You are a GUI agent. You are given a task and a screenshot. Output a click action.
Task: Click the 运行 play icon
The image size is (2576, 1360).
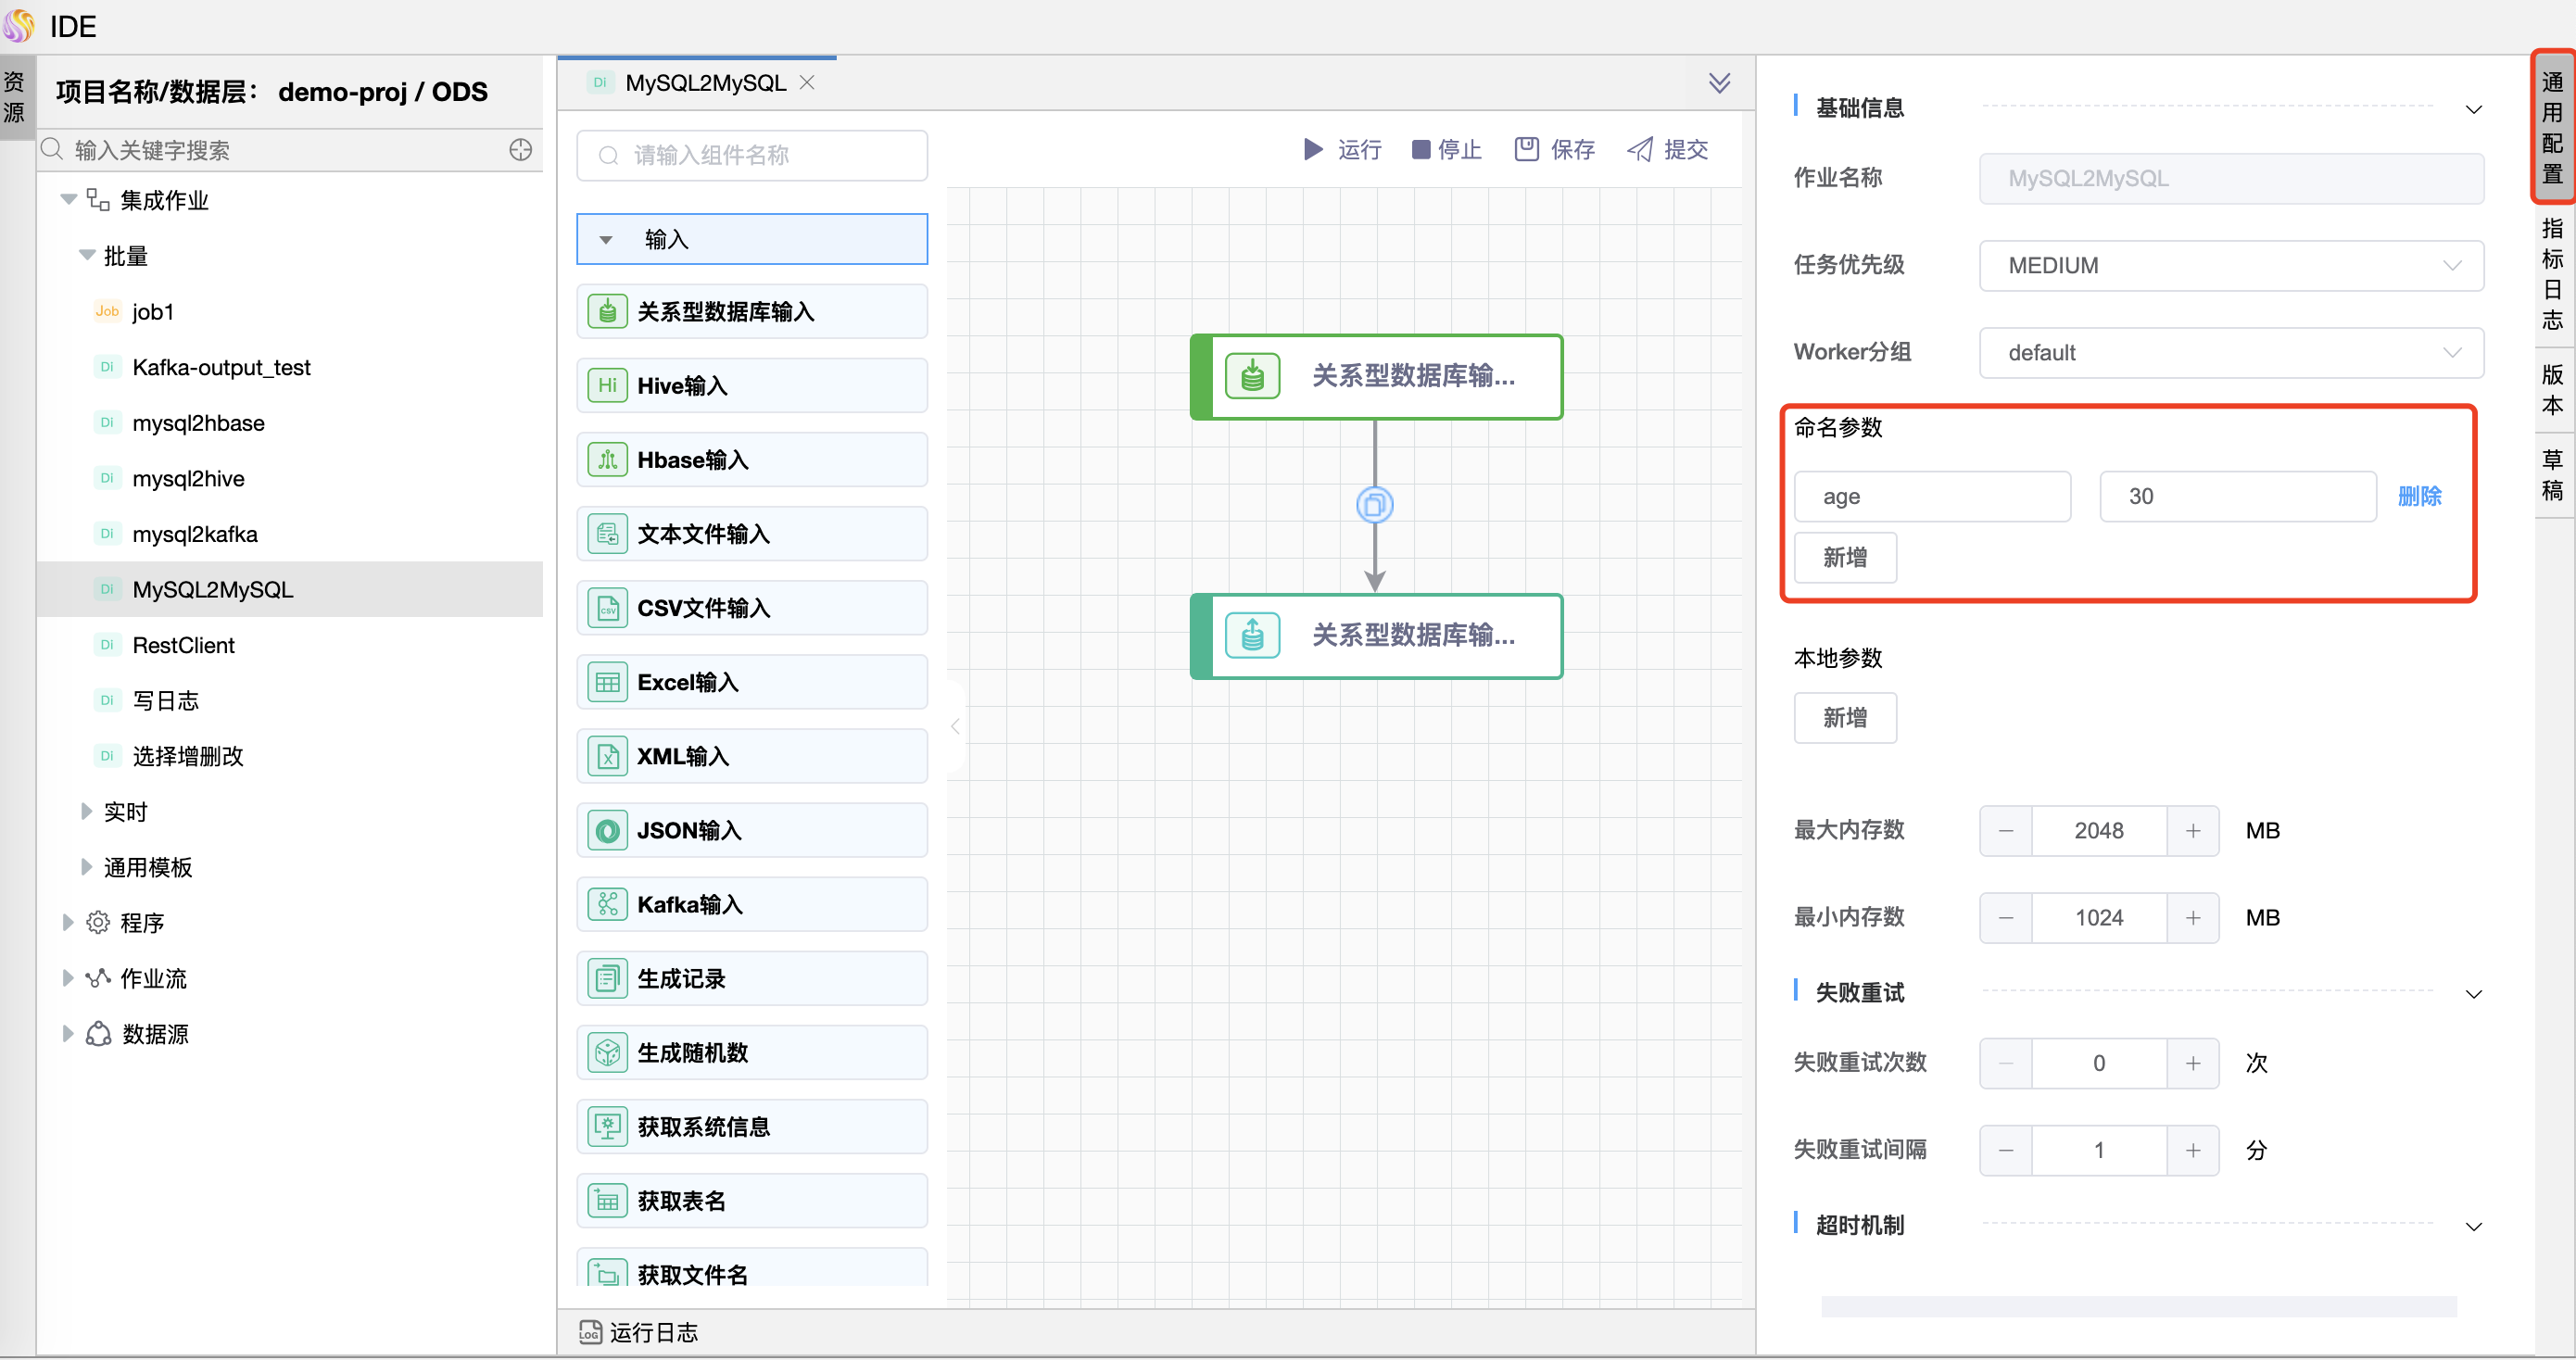[1313, 149]
